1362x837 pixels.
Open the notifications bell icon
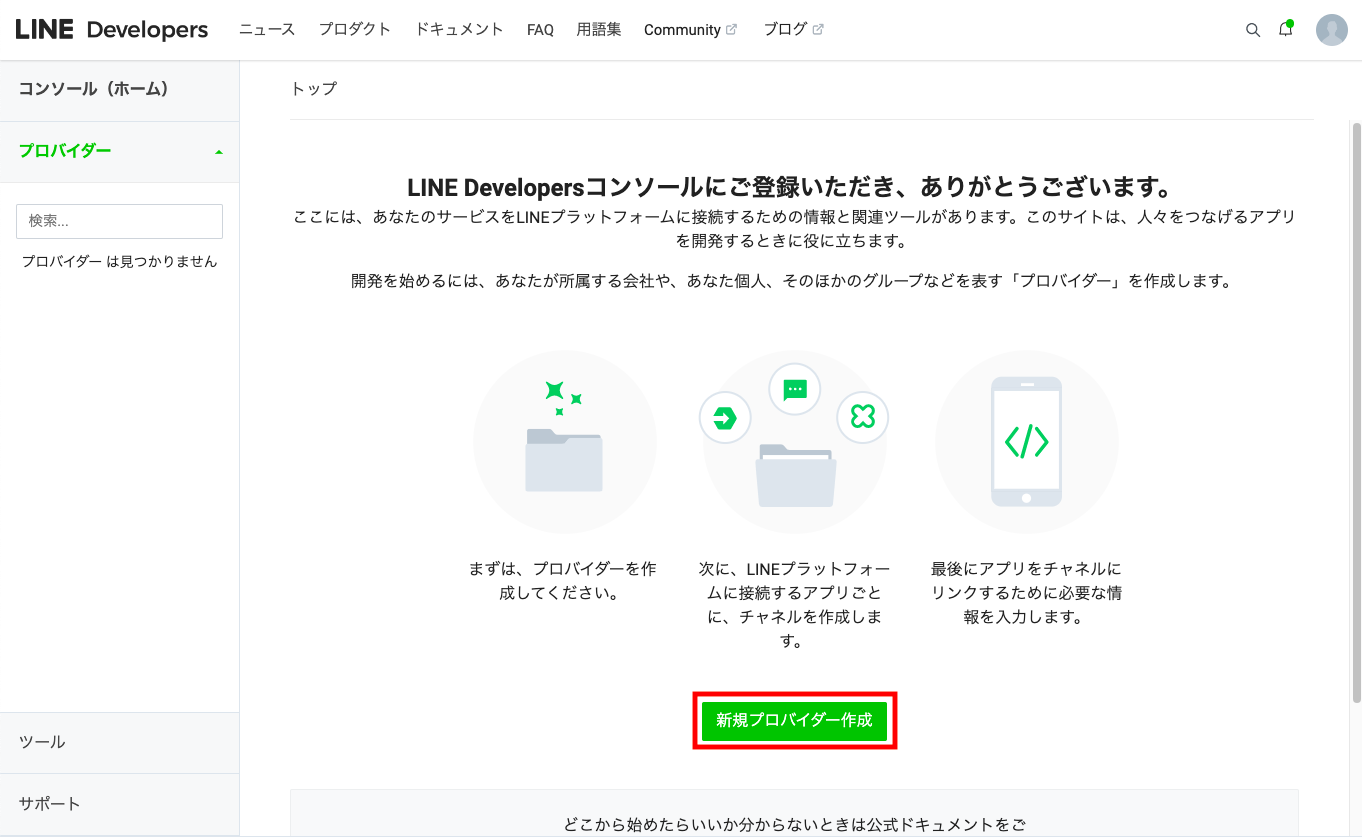pos(1285,30)
